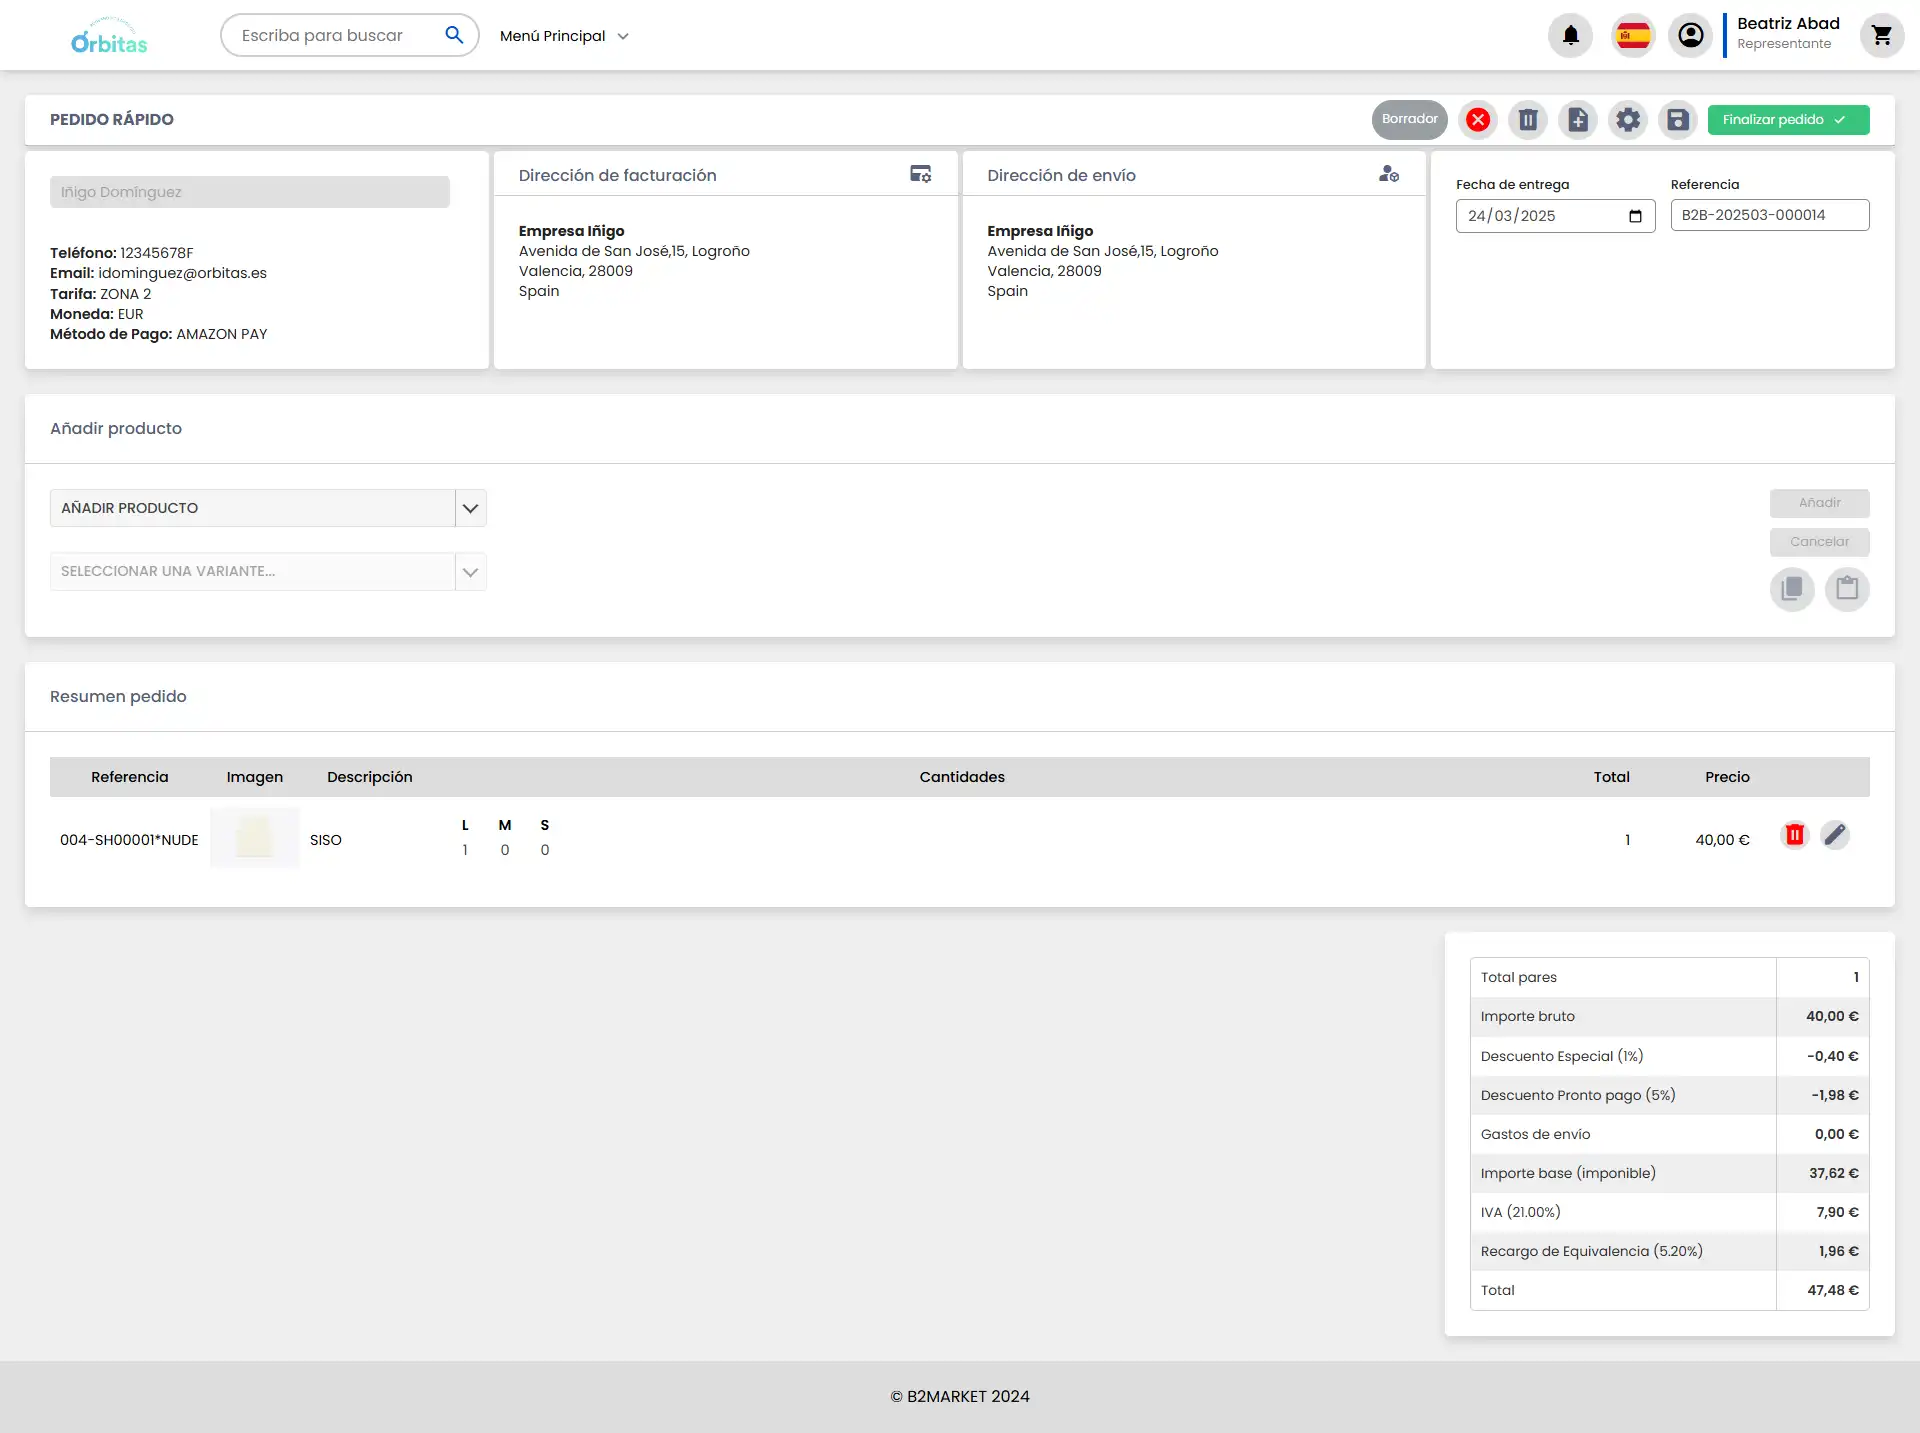Change the shipping address contact icon
Screen dimensions: 1920x1433
(x=1388, y=174)
